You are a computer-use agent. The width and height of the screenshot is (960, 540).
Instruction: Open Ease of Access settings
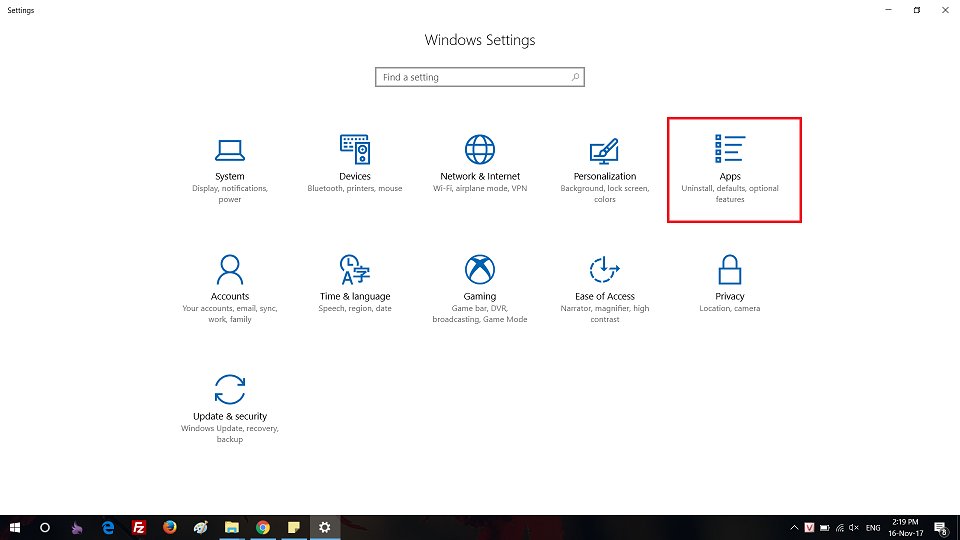pos(604,289)
